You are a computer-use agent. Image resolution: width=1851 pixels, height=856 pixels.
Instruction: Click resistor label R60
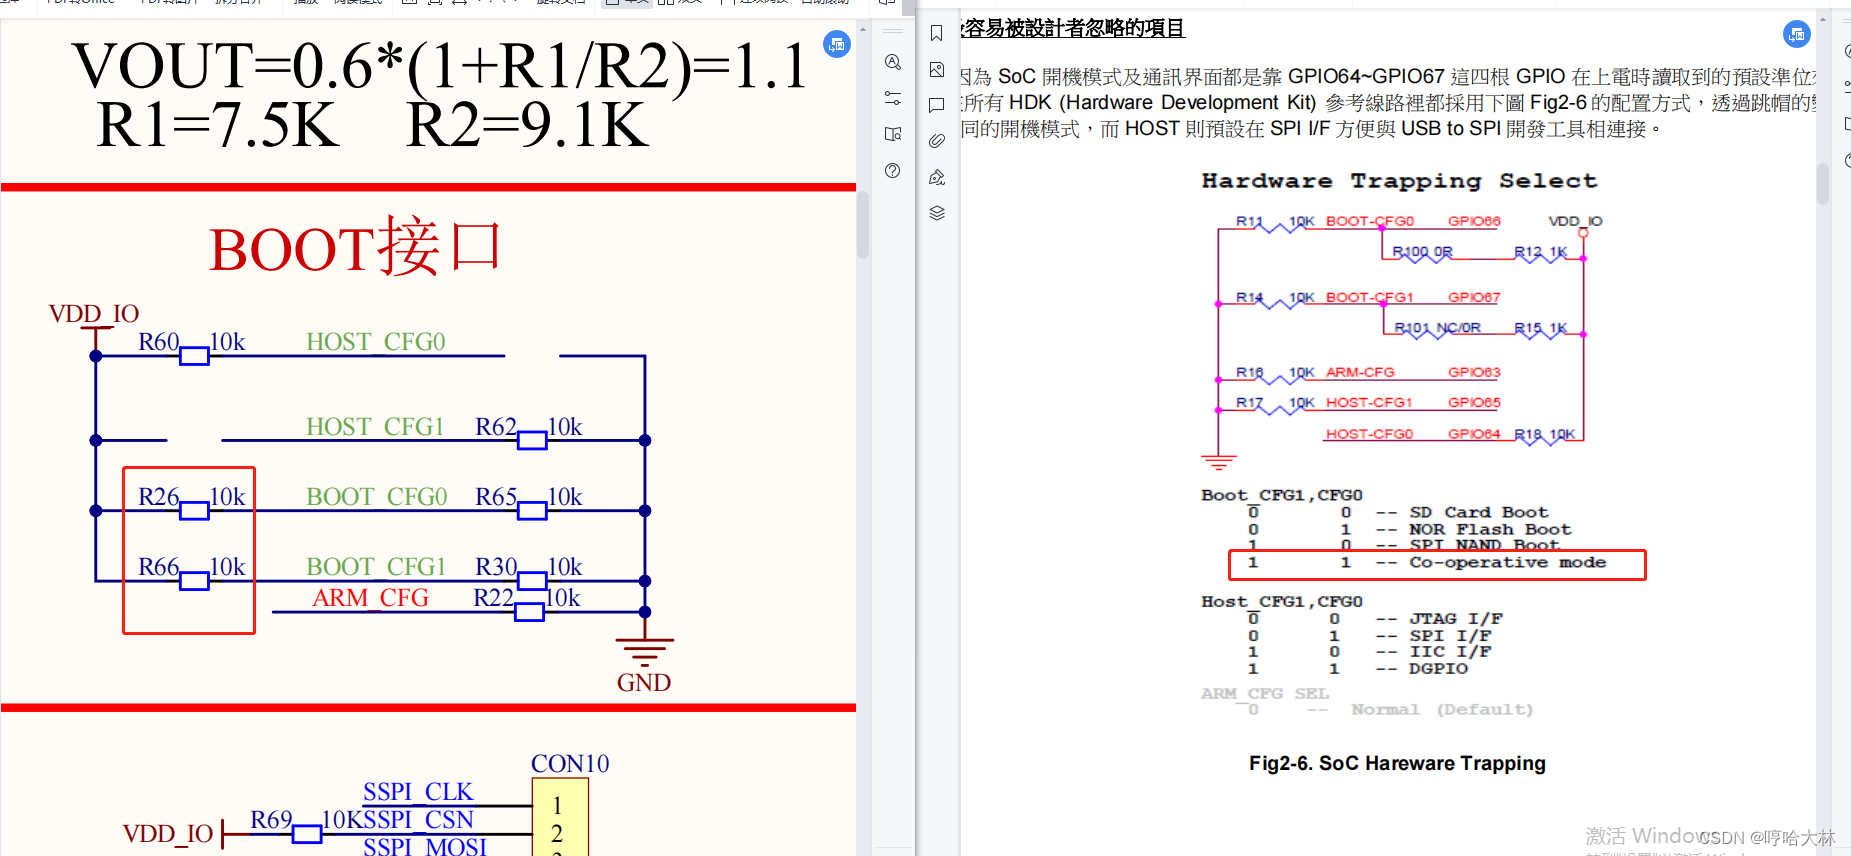click(159, 342)
